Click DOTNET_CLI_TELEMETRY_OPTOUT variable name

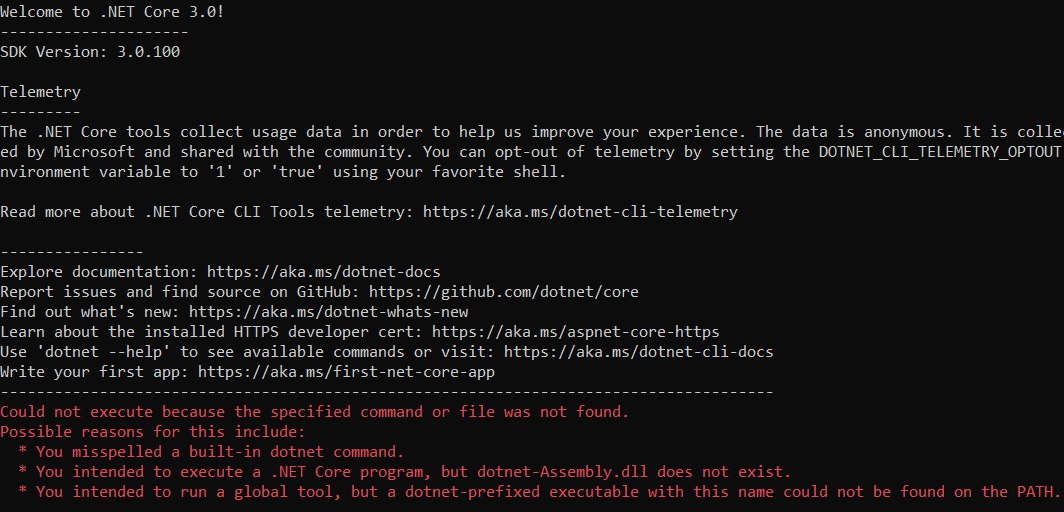(x=939, y=152)
